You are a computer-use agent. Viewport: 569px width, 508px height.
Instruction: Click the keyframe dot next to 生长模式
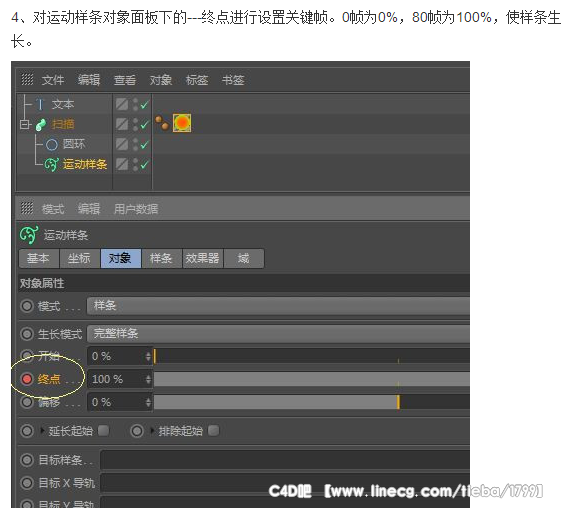coord(27,334)
